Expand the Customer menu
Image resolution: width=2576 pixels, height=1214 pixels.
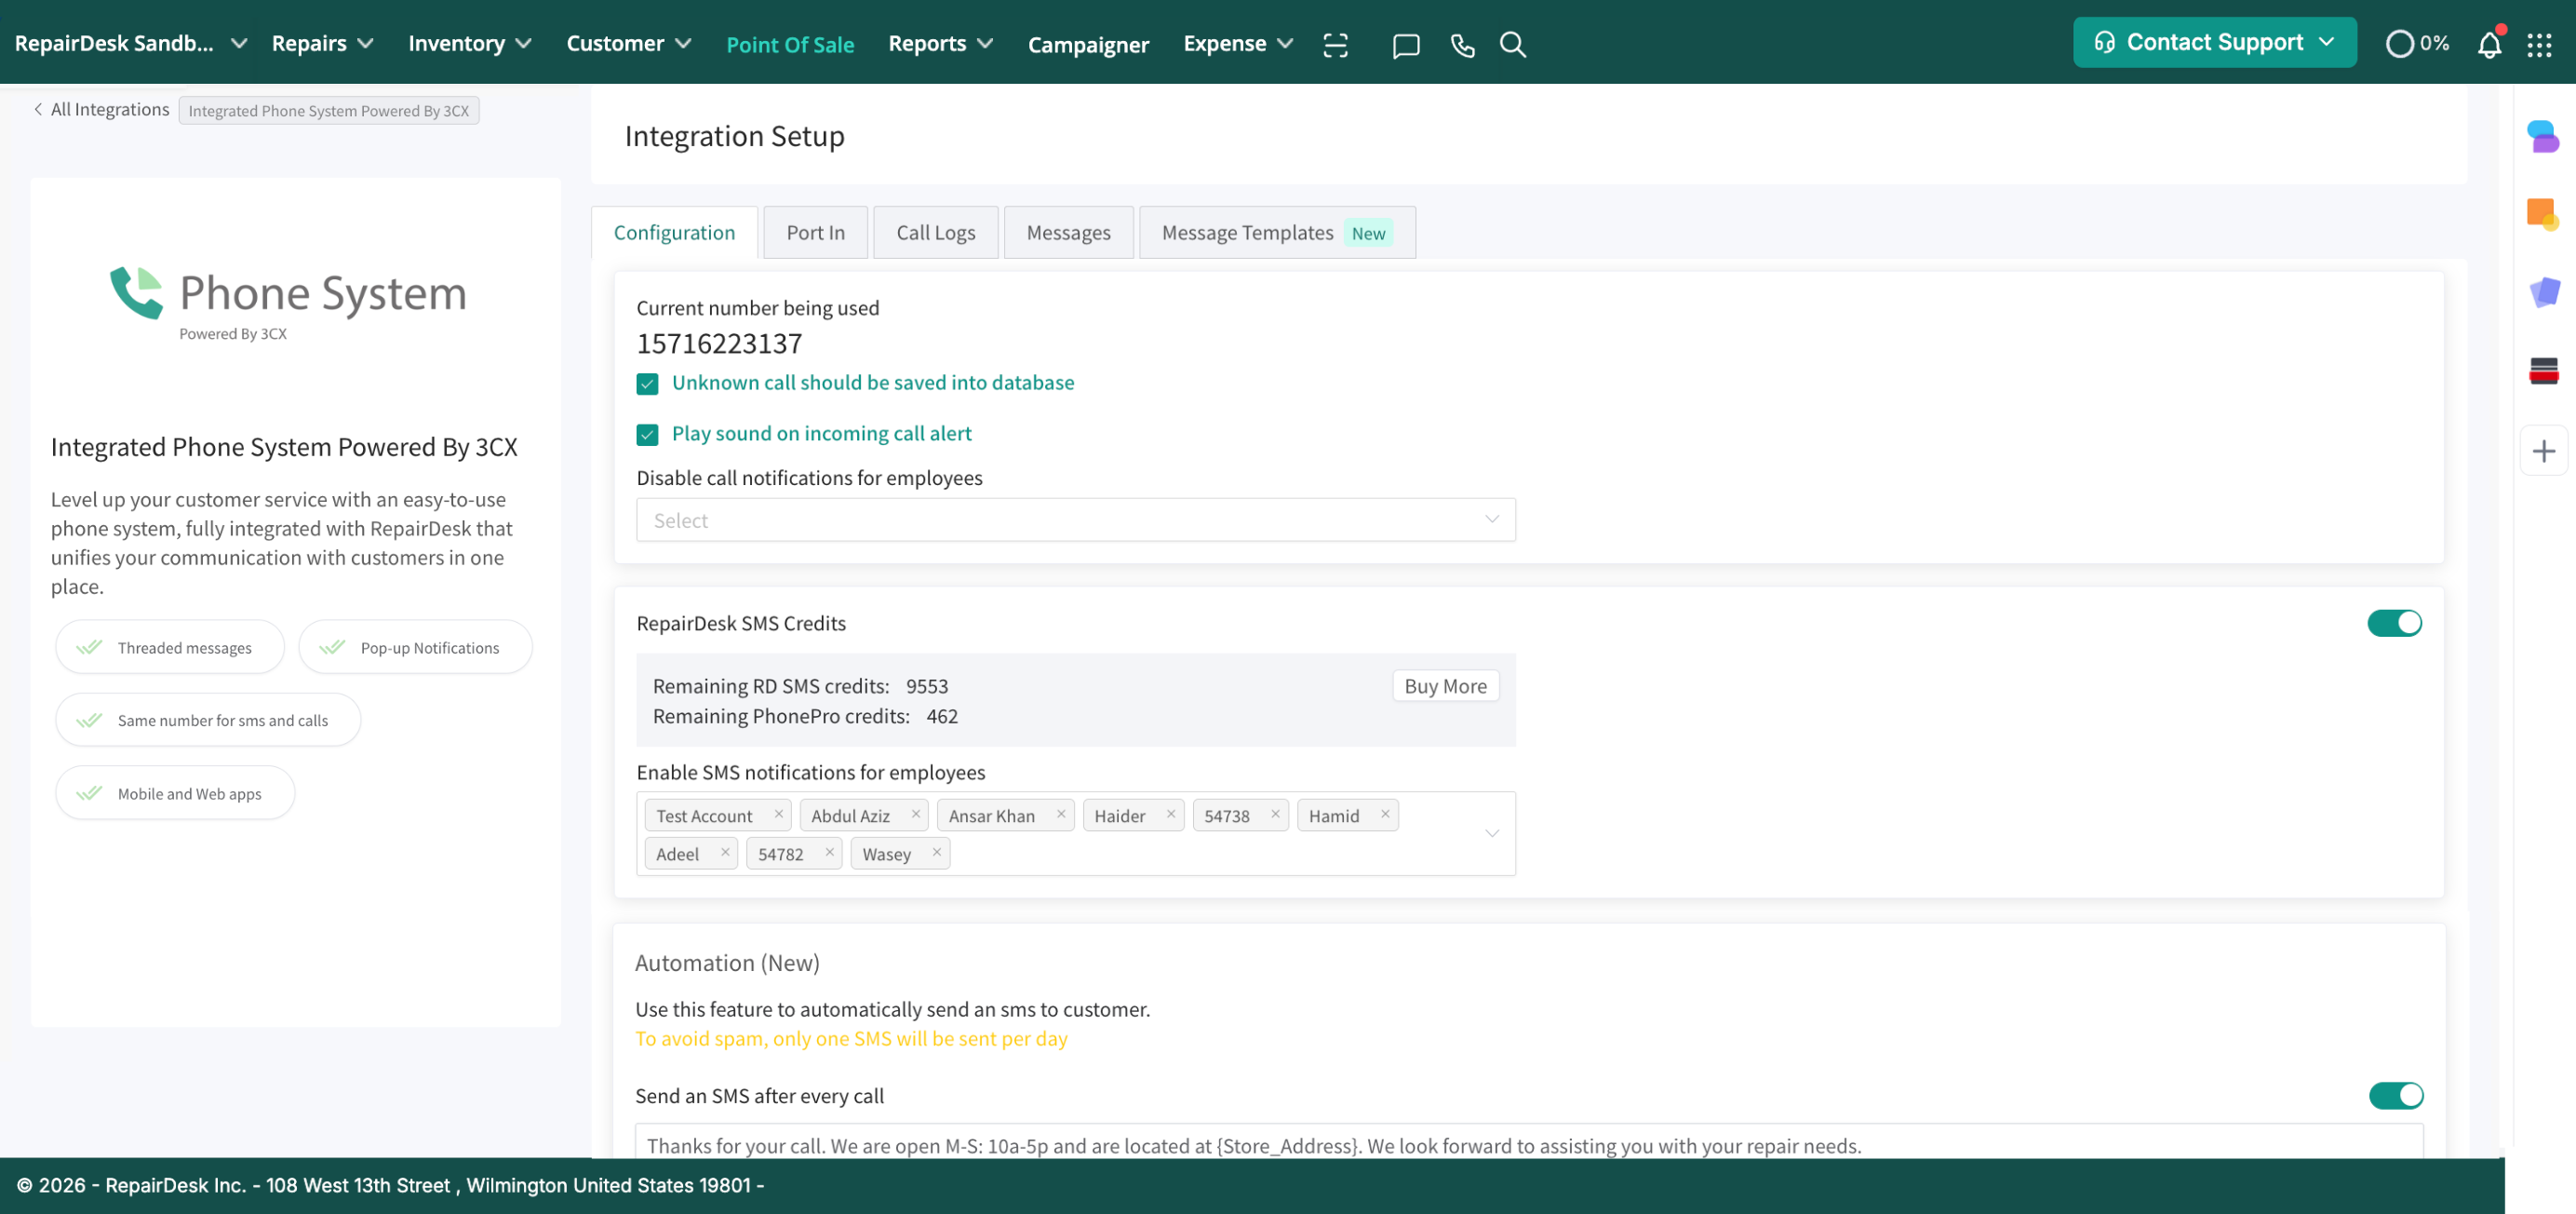point(628,43)
